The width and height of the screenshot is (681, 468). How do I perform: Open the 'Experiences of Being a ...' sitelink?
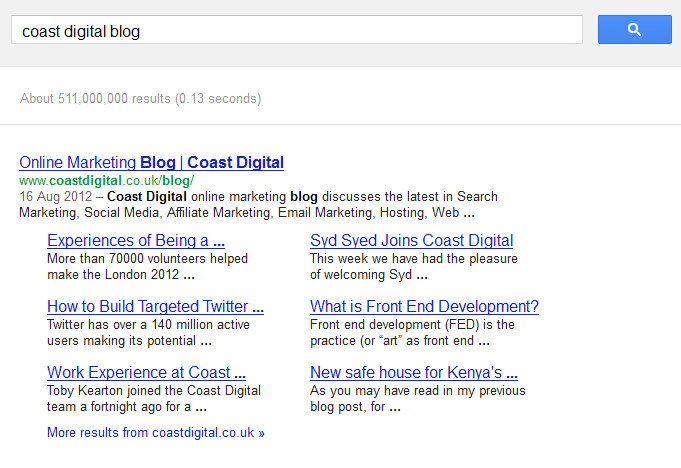coord(136,240)
